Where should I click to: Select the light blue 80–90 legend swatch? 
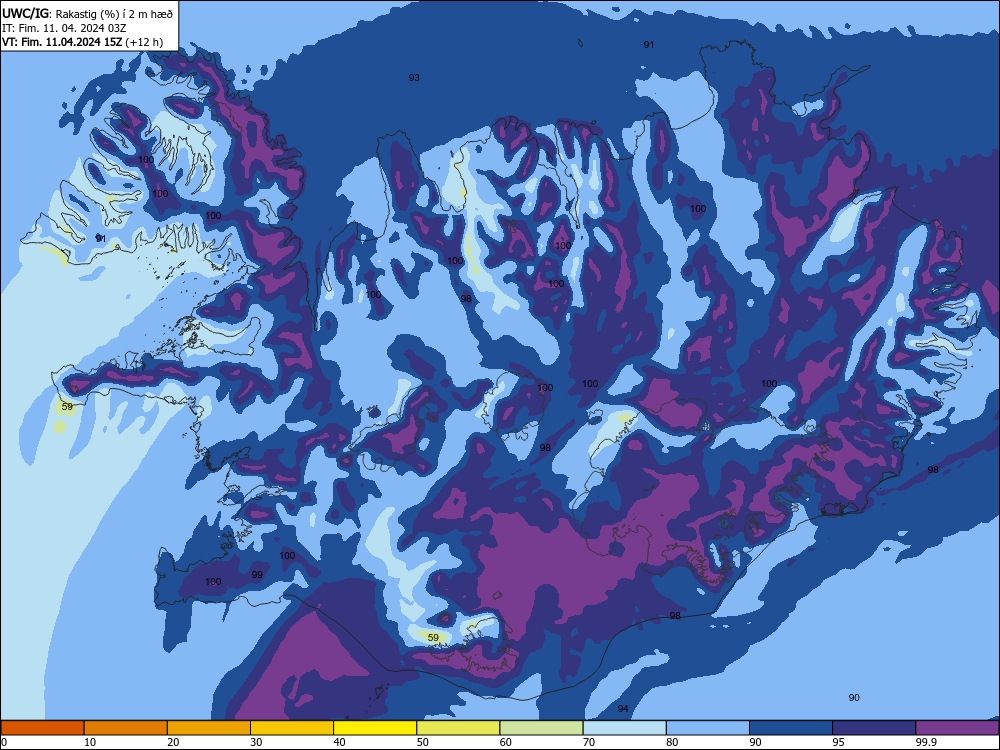[x=708, y=728]
